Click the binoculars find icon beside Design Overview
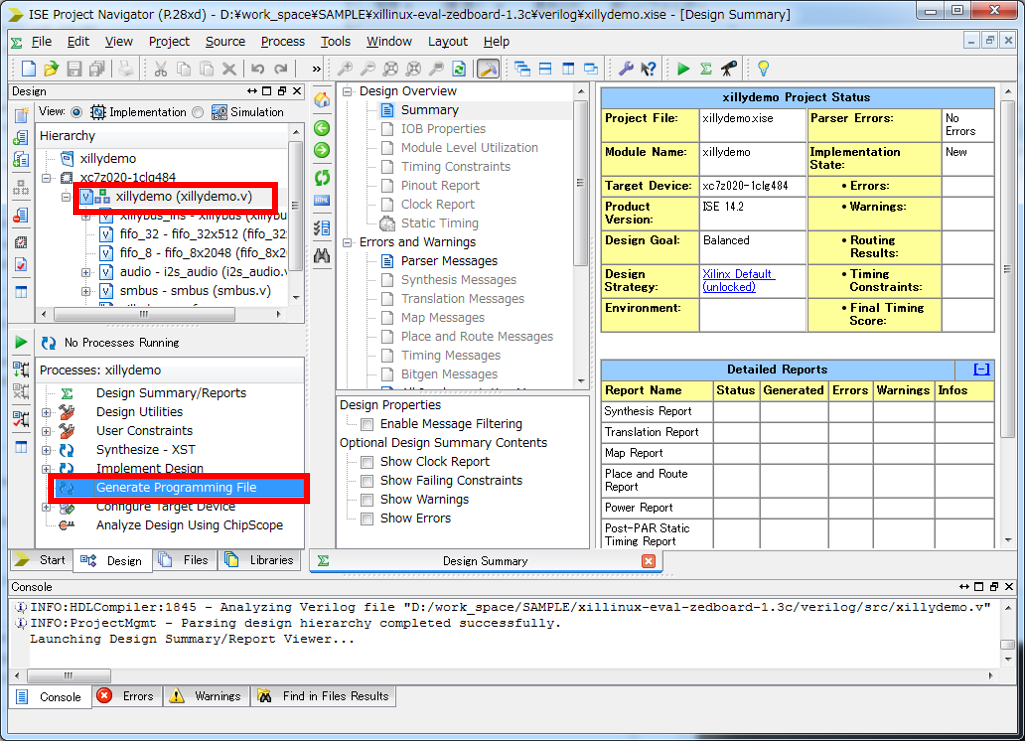Image resolution: width=1025 pixels, height=741 pixels. 322,256
